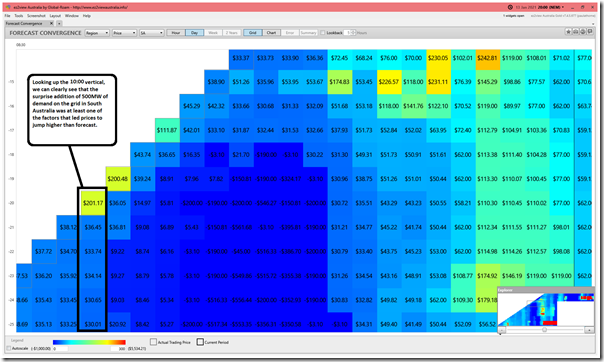This screenshot has width=604, height=362.
Task: Click the legend colour gradient bar
Action: (89, 342)
